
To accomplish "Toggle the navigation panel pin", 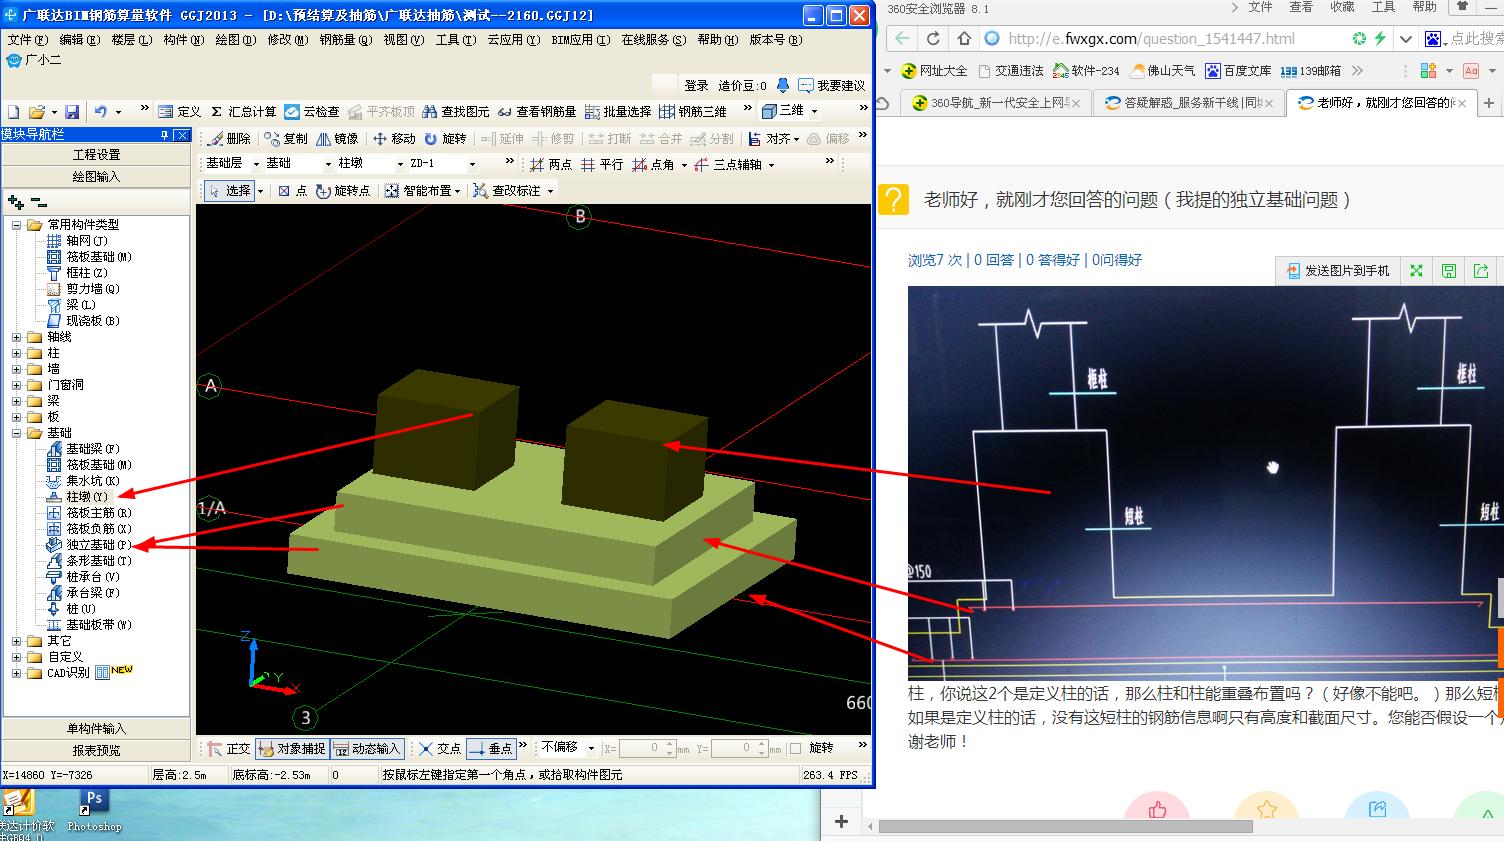I will [x=164, y=135].
